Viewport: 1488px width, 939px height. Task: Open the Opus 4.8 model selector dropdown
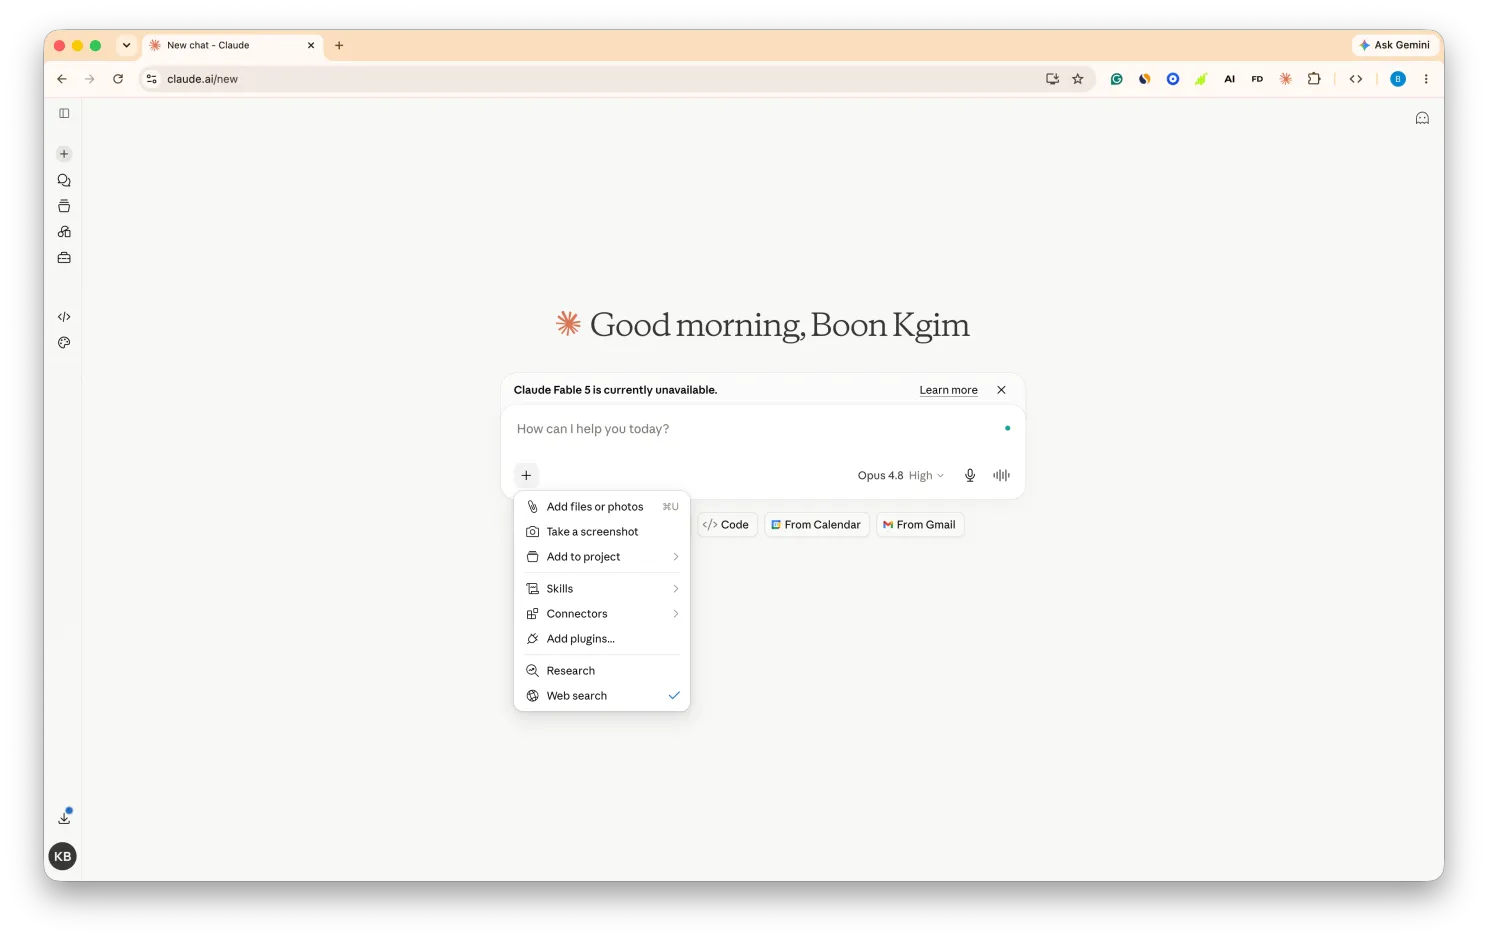[900, 475]
